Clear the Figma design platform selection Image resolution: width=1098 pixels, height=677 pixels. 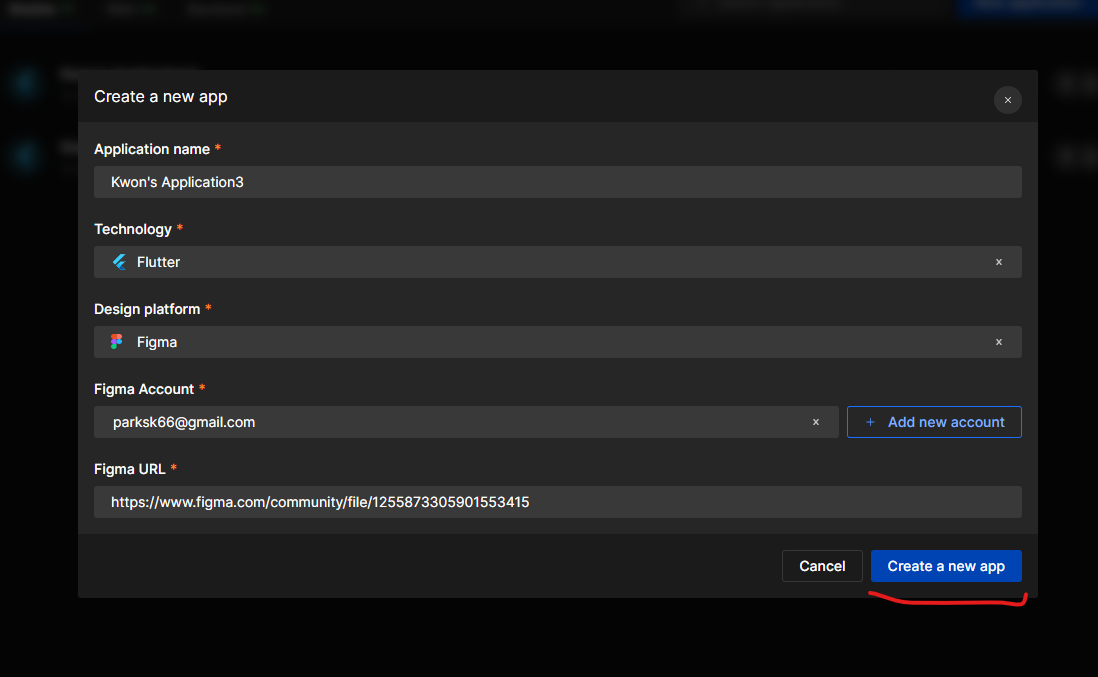coord(999,342)
